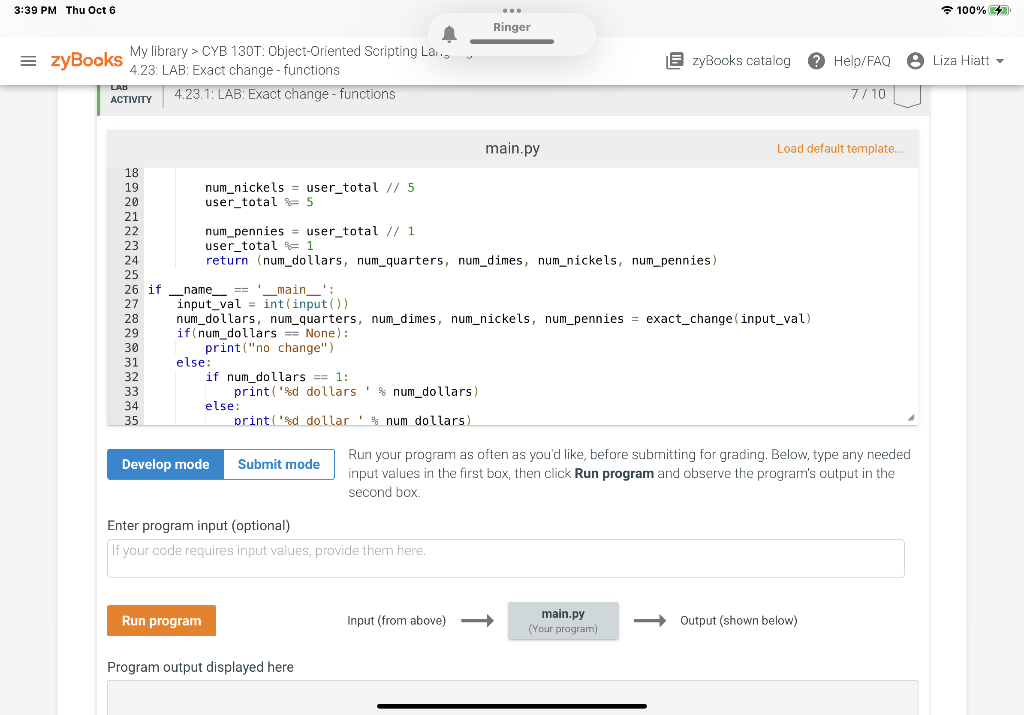
Task: Switch to Submit mode
Action: pos(278,464)
